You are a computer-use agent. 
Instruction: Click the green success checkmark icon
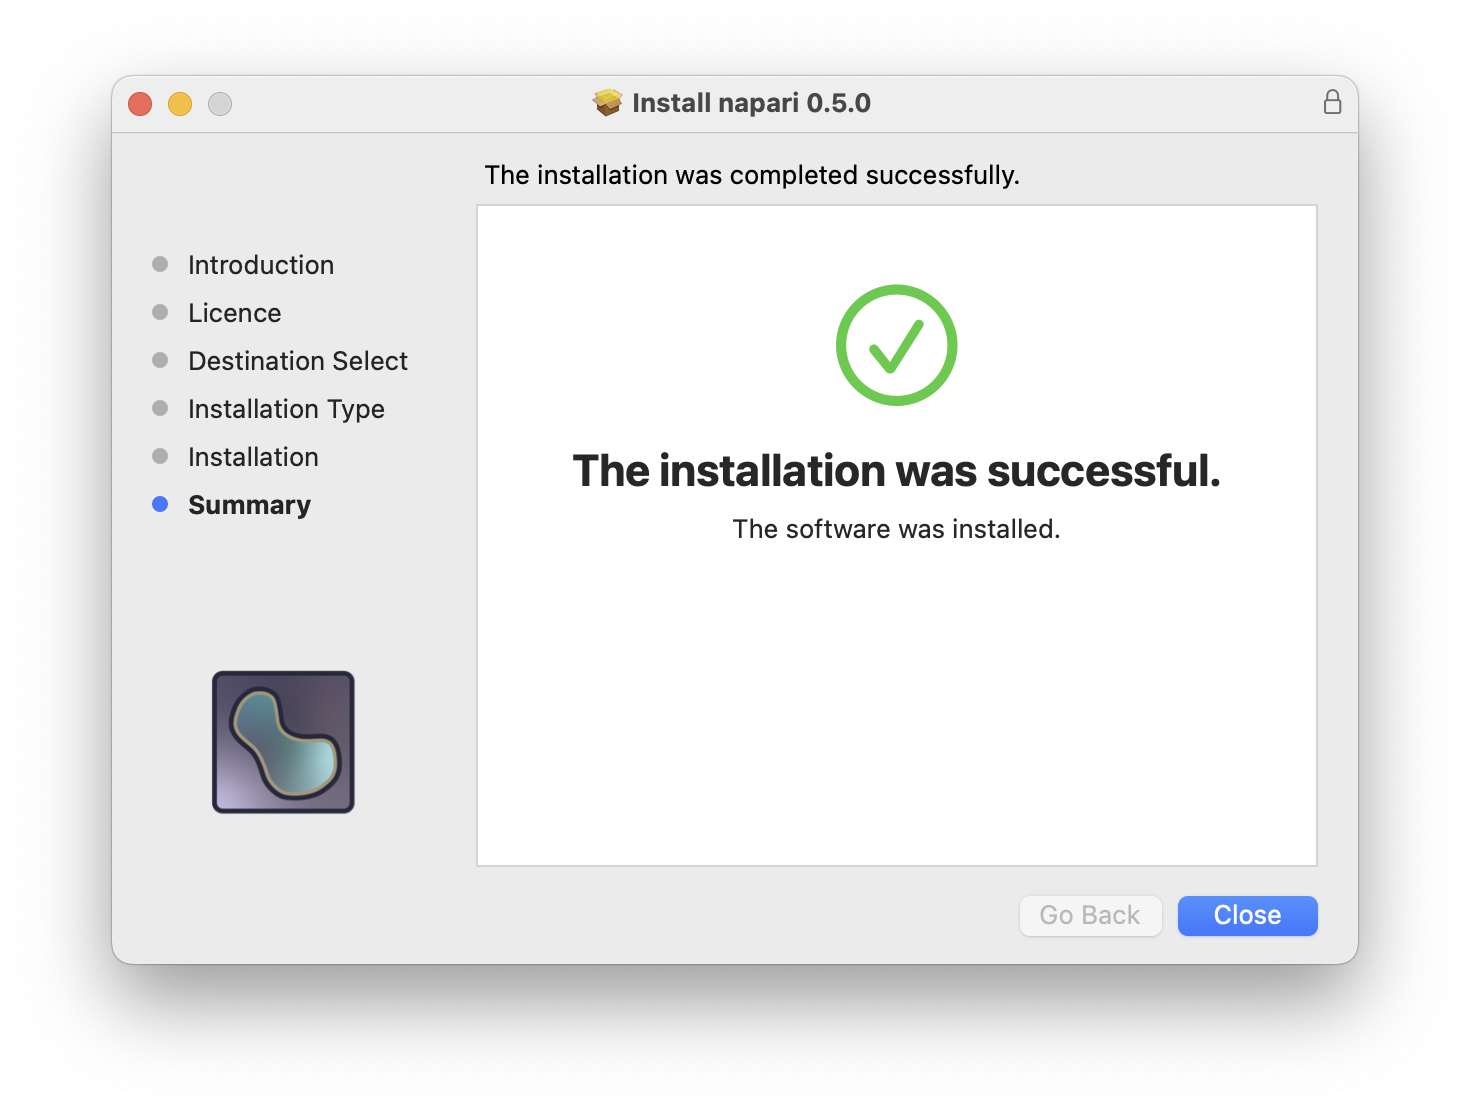[896, 344]
